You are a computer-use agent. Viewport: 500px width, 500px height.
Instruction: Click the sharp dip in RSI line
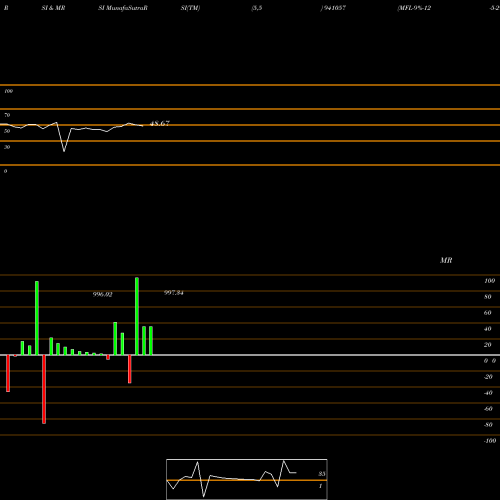tap(64, 151)
